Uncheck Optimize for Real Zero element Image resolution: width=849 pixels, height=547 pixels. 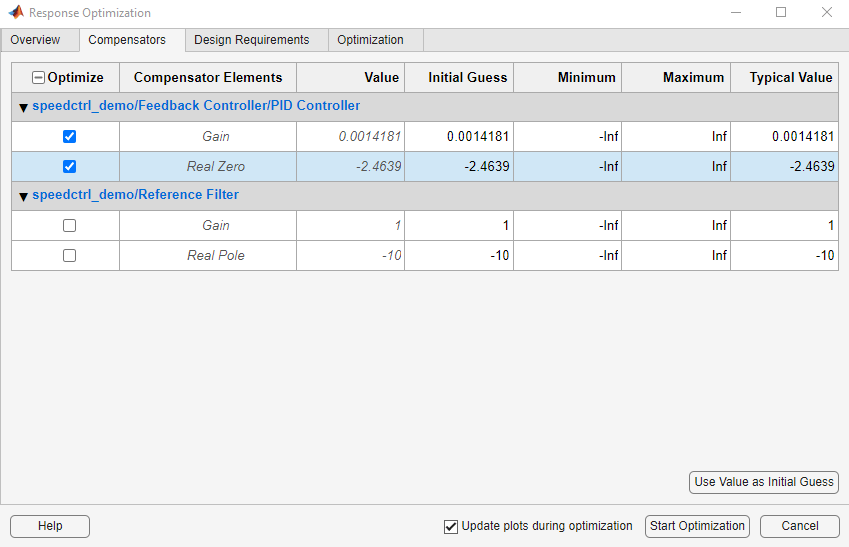pyautogui.click(x=69, y=166)
